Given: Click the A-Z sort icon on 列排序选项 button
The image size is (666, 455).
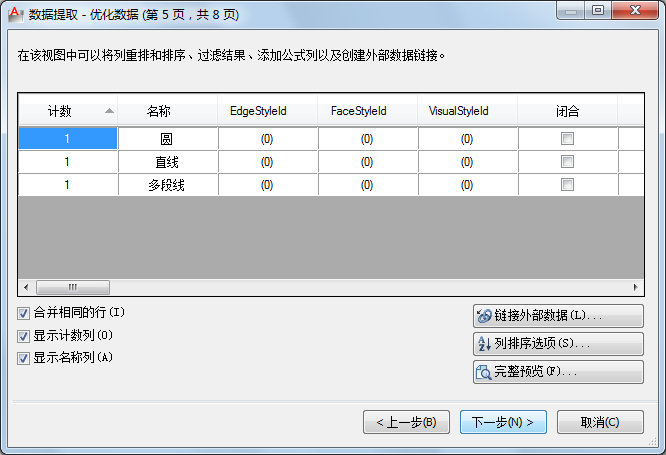Looking at the screenshot, I should 484,344.
